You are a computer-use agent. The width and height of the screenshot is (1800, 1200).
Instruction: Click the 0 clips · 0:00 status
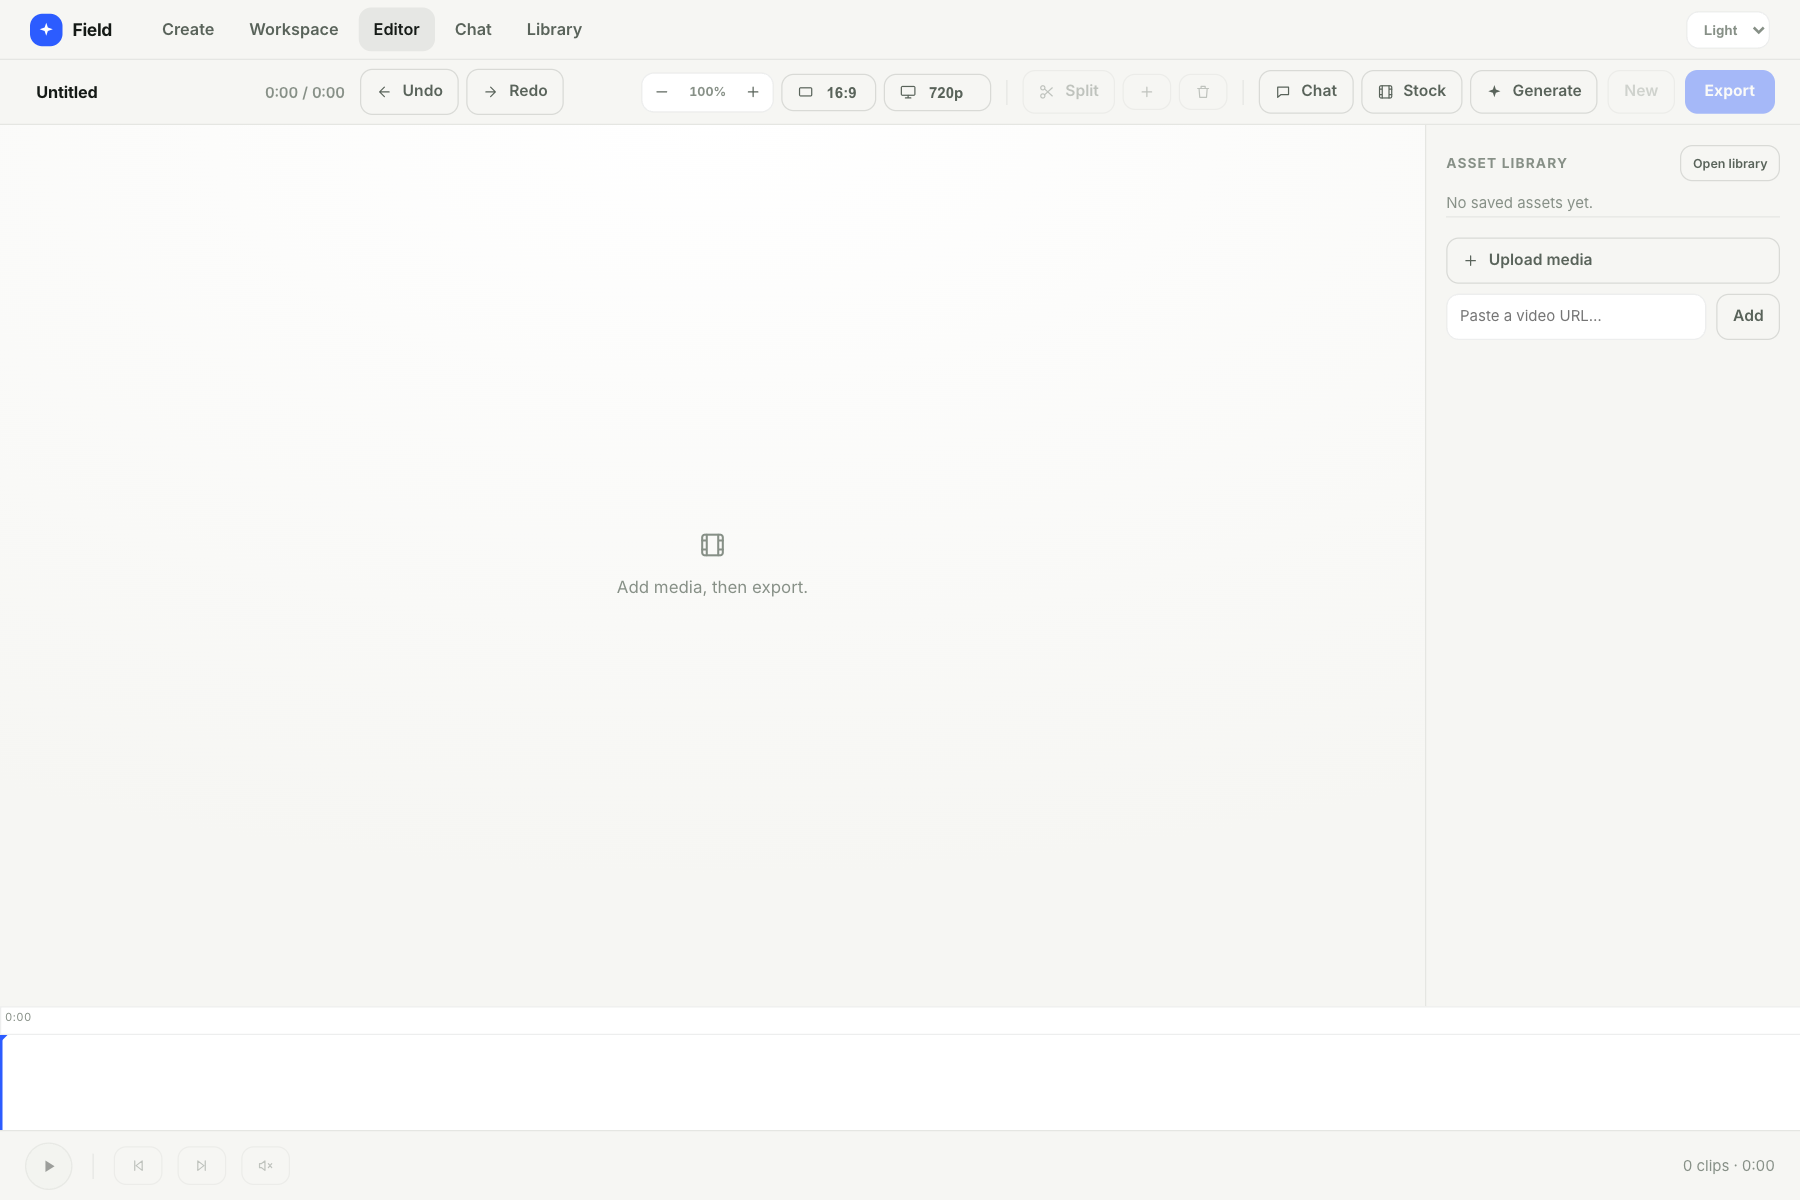[1728, 1166]
